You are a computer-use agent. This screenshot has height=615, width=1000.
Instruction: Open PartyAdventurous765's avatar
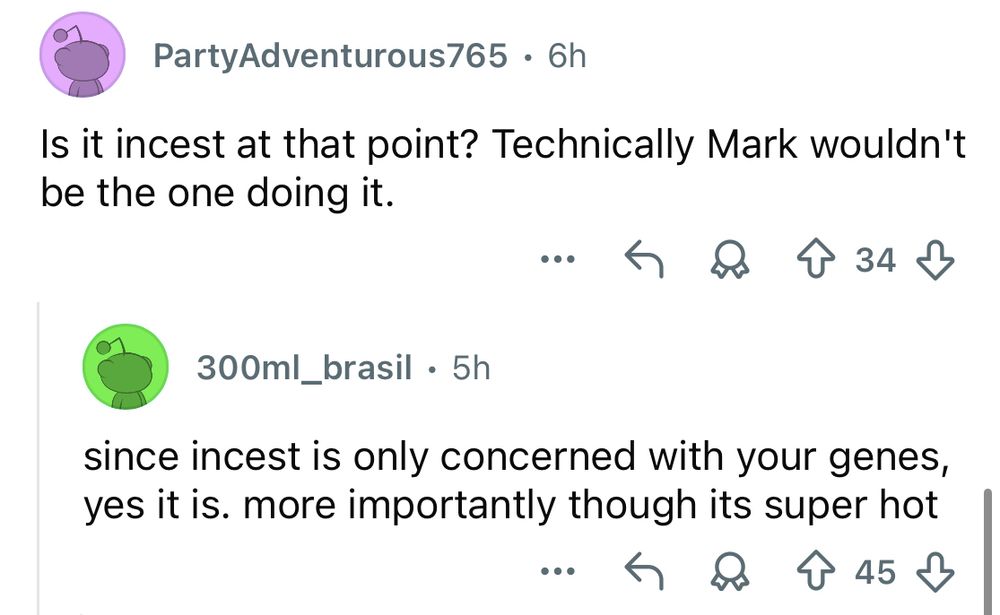82,55
